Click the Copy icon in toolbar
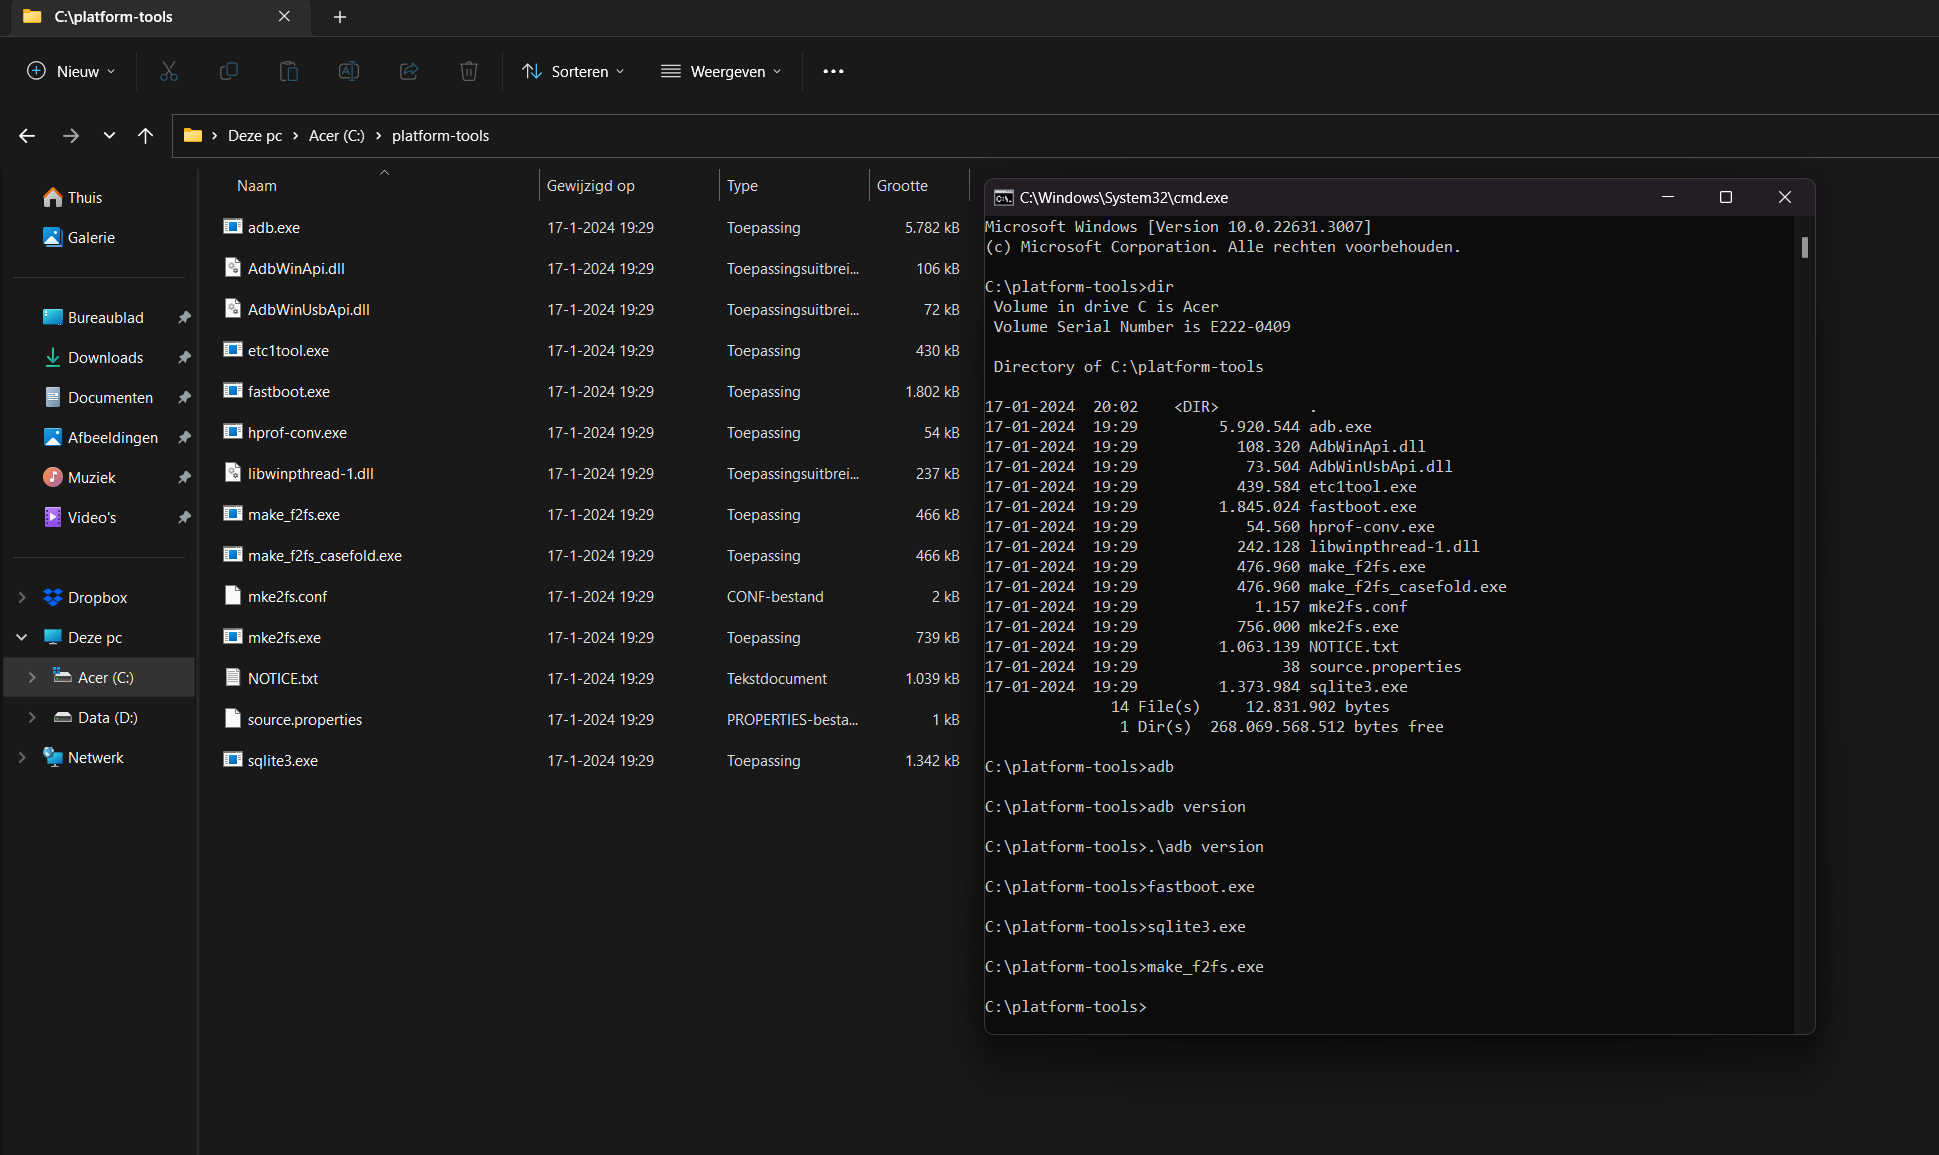 (x=228, y=71)
